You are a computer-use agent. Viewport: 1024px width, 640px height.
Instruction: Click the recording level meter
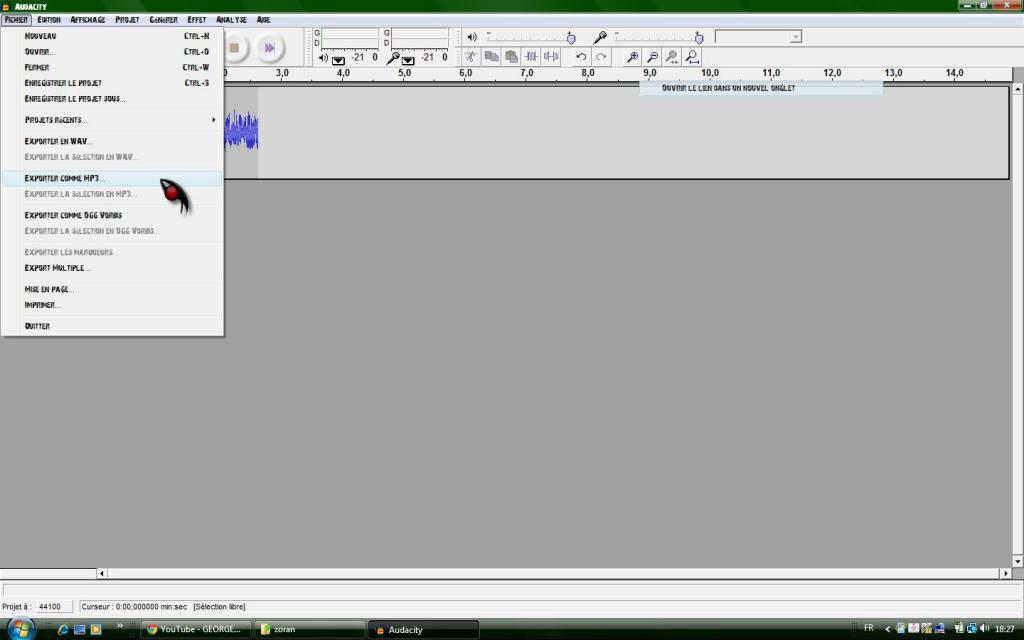point(420,38)
